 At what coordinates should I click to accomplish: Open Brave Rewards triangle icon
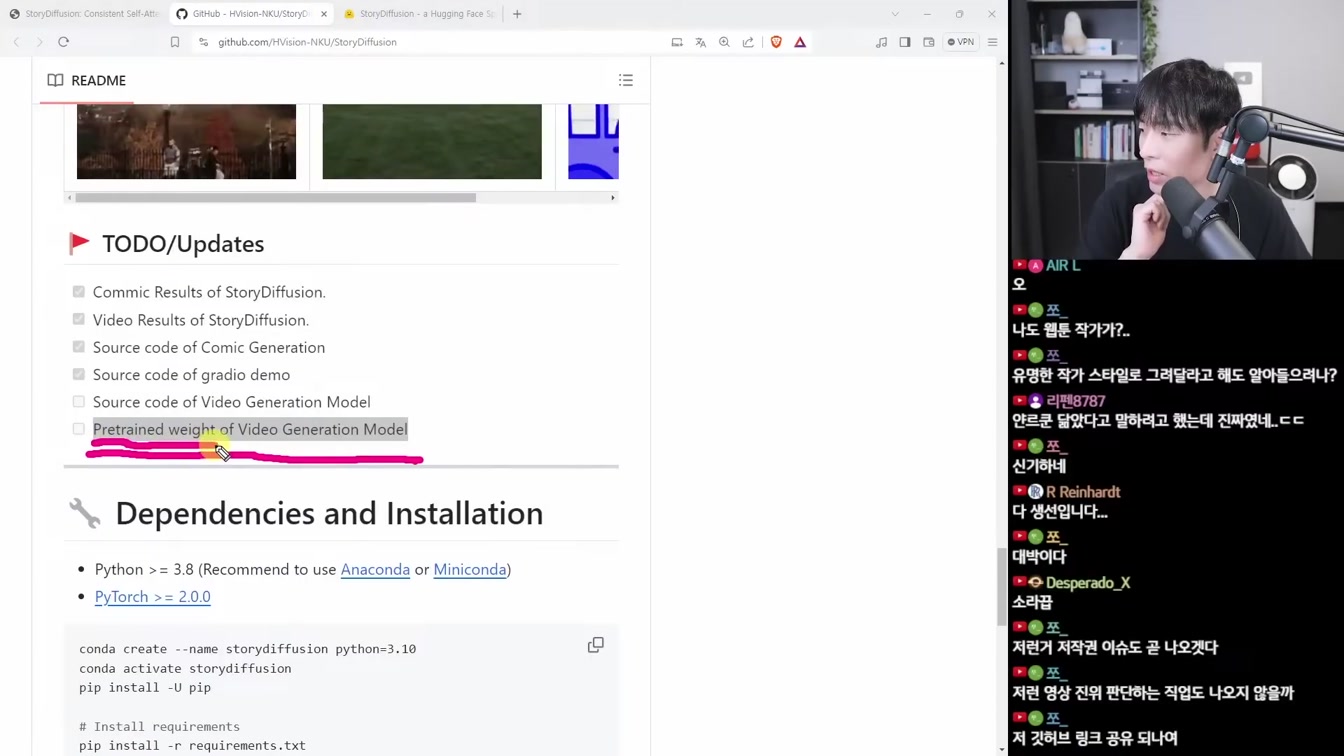pos(800,42)
